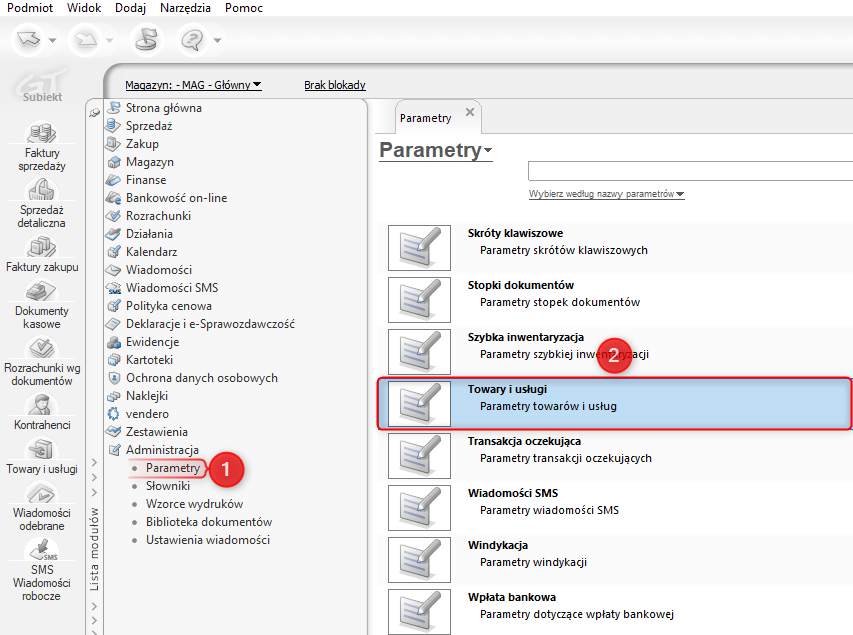853x635 pixels.
Task: Open Dokumenty kasowe sidebar icon
Action: 42,291
